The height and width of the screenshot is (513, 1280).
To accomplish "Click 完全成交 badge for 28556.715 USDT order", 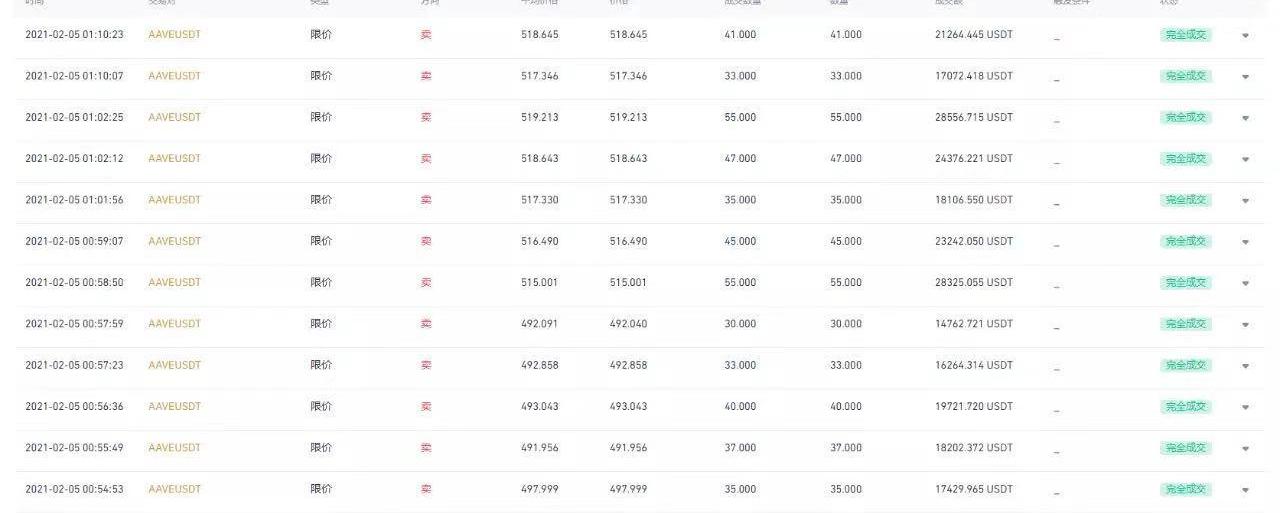I will point(1186,117).
